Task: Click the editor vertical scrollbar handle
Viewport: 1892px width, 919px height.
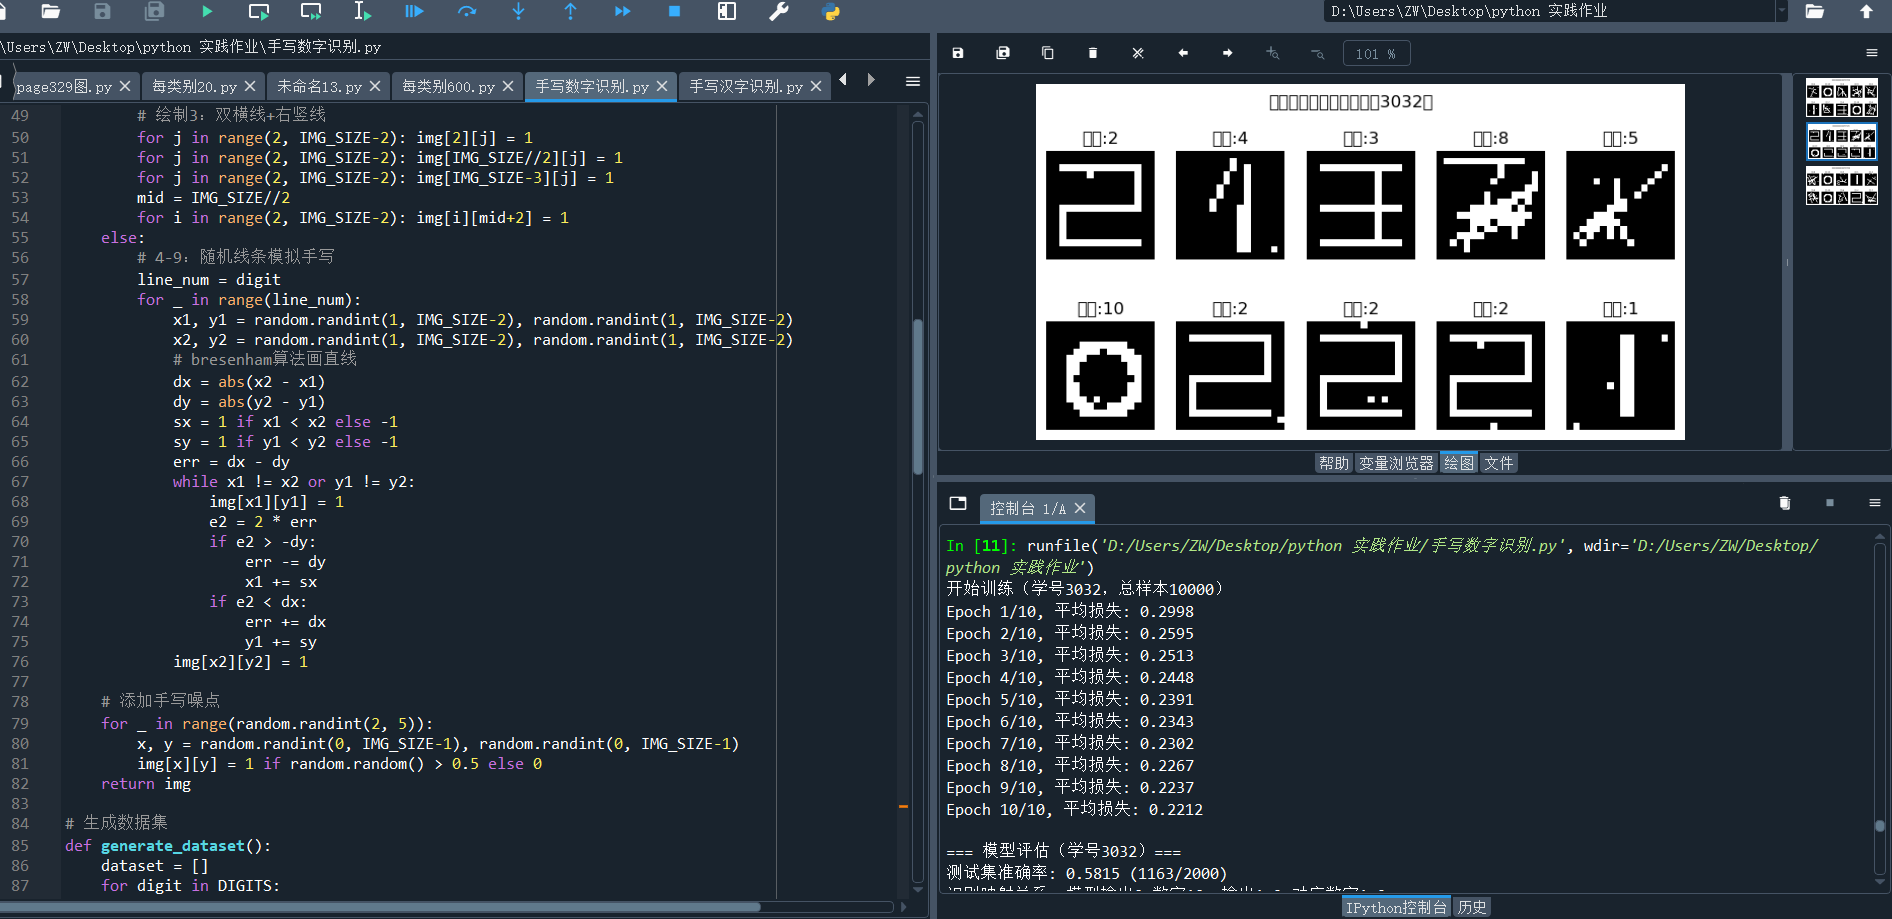Action: click(918, 396)
